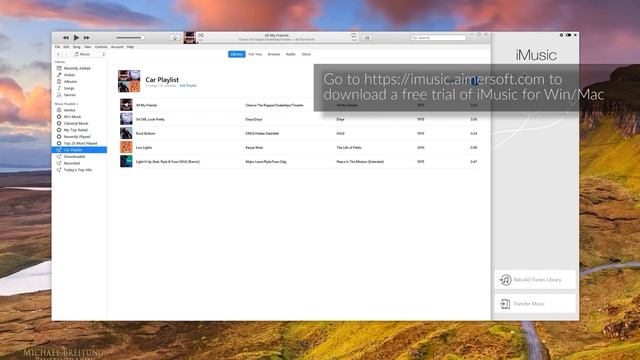The height and width of the screenshot is (360, 640).
Task: Toggle the repeat button in iTunes
Action: click(354, 36)
